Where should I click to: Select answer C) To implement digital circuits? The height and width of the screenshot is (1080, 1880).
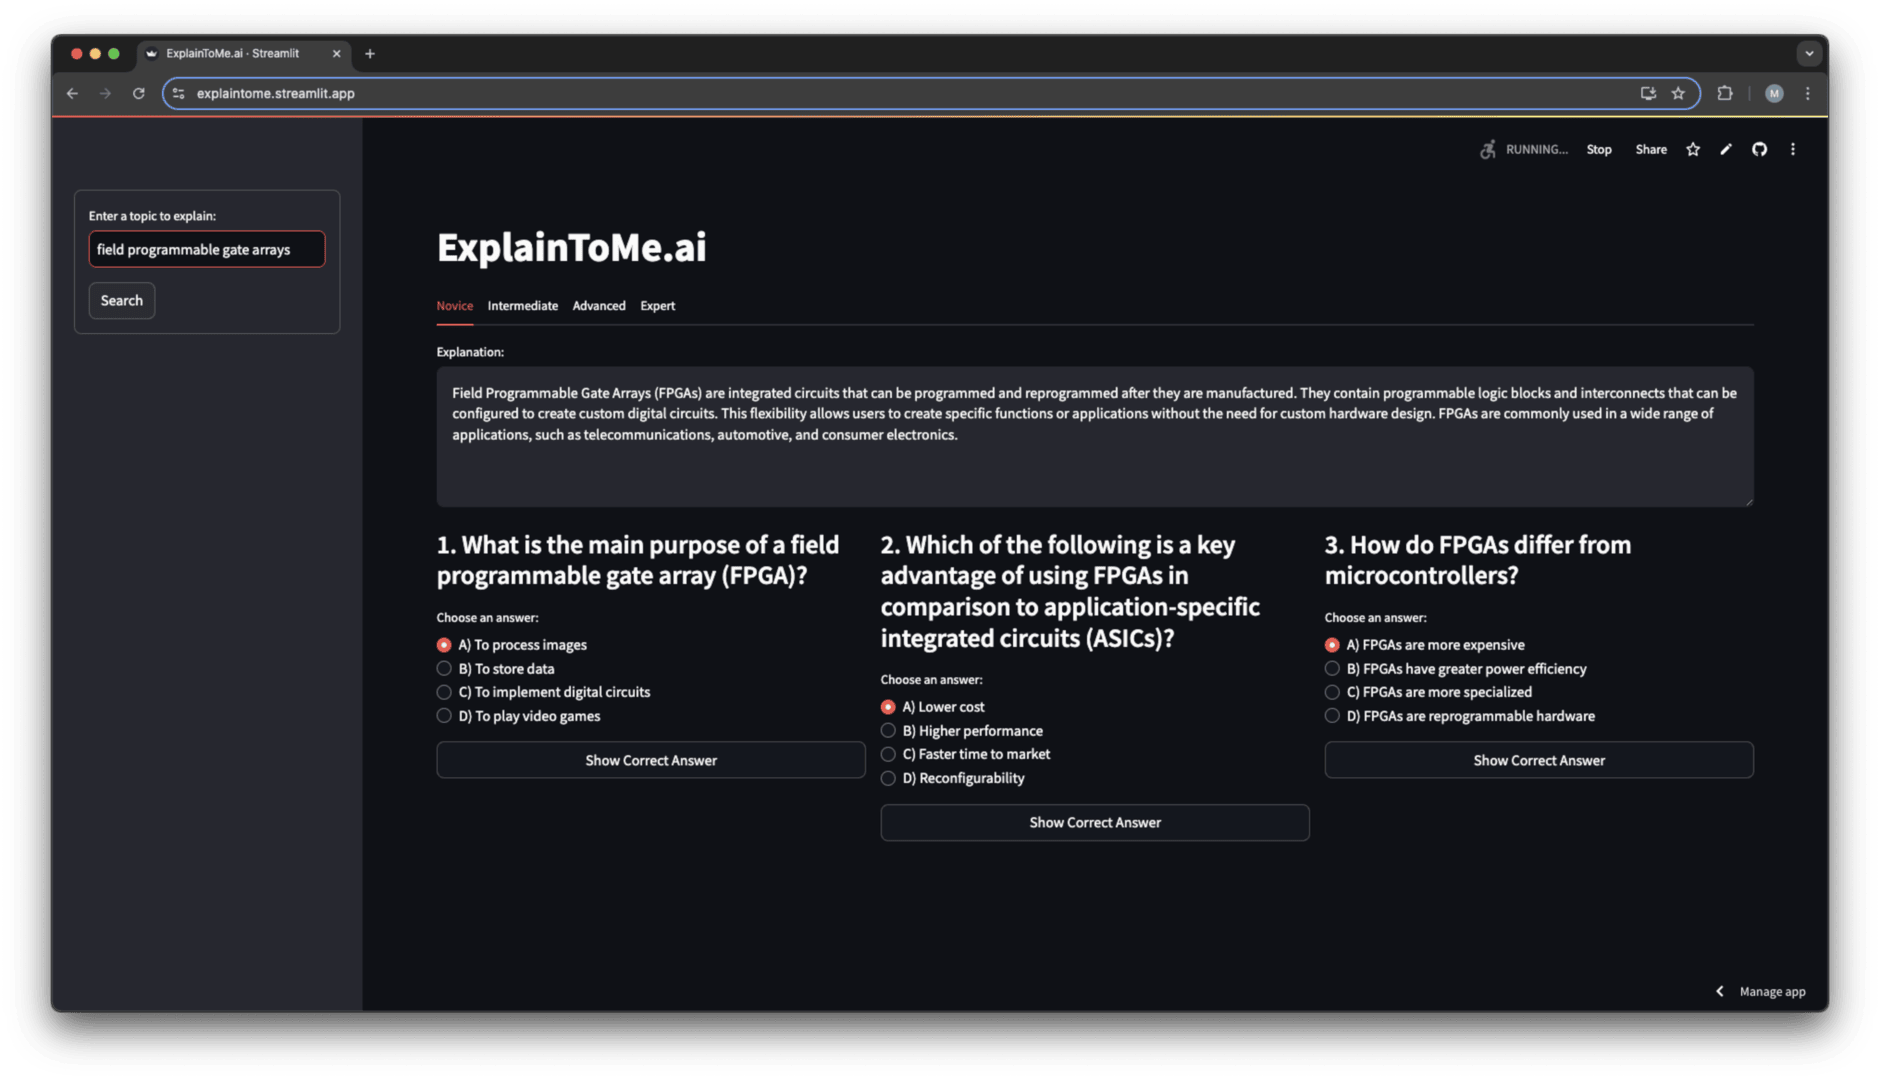[544, 692]
